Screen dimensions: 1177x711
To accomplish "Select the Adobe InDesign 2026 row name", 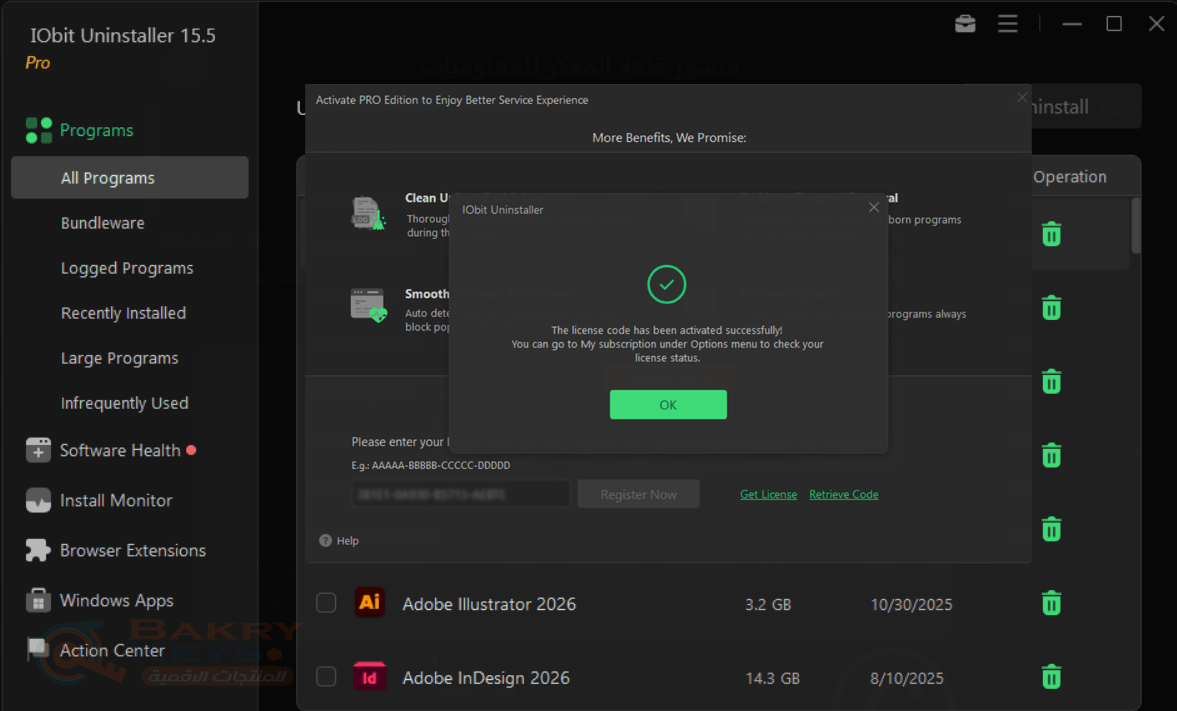I will pyautogui.click(x=486, y=677).
